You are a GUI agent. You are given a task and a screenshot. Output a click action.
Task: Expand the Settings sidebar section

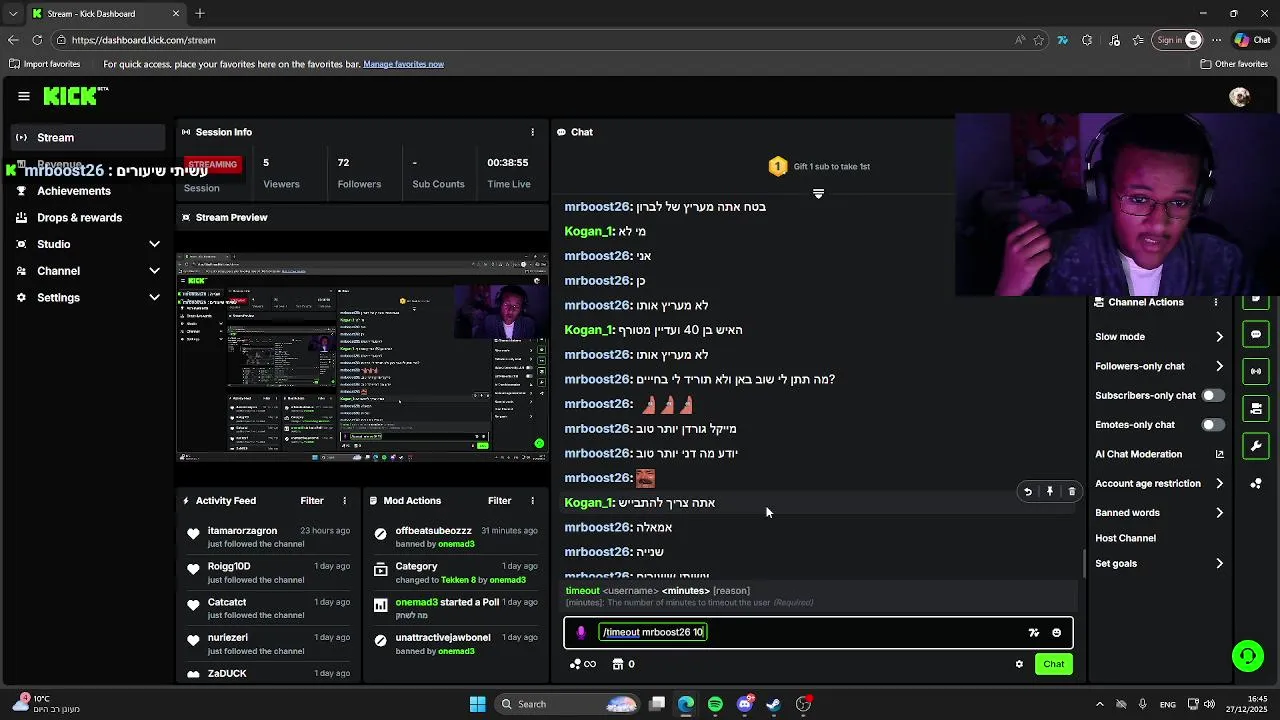(x=154, y=297)
